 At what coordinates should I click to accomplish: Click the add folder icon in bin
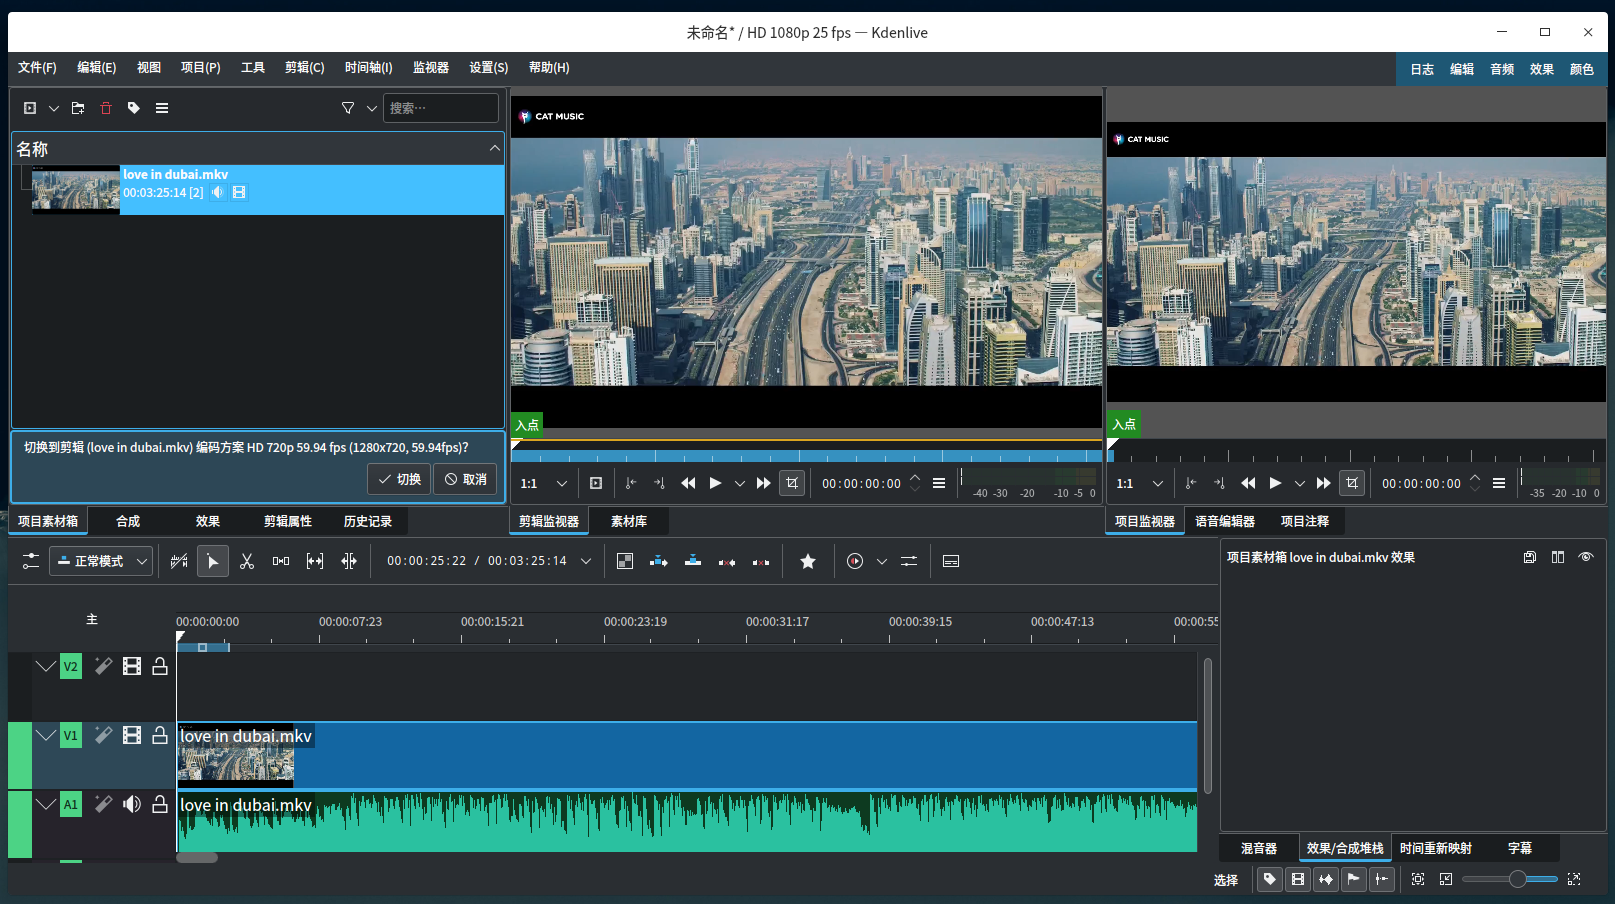coord(78,108)
